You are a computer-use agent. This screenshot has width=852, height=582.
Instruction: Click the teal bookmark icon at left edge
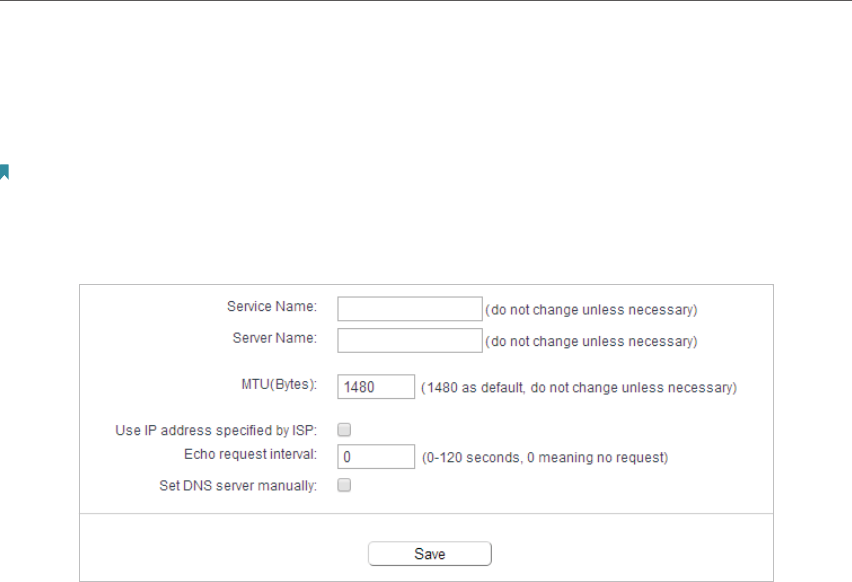(4, 172)
